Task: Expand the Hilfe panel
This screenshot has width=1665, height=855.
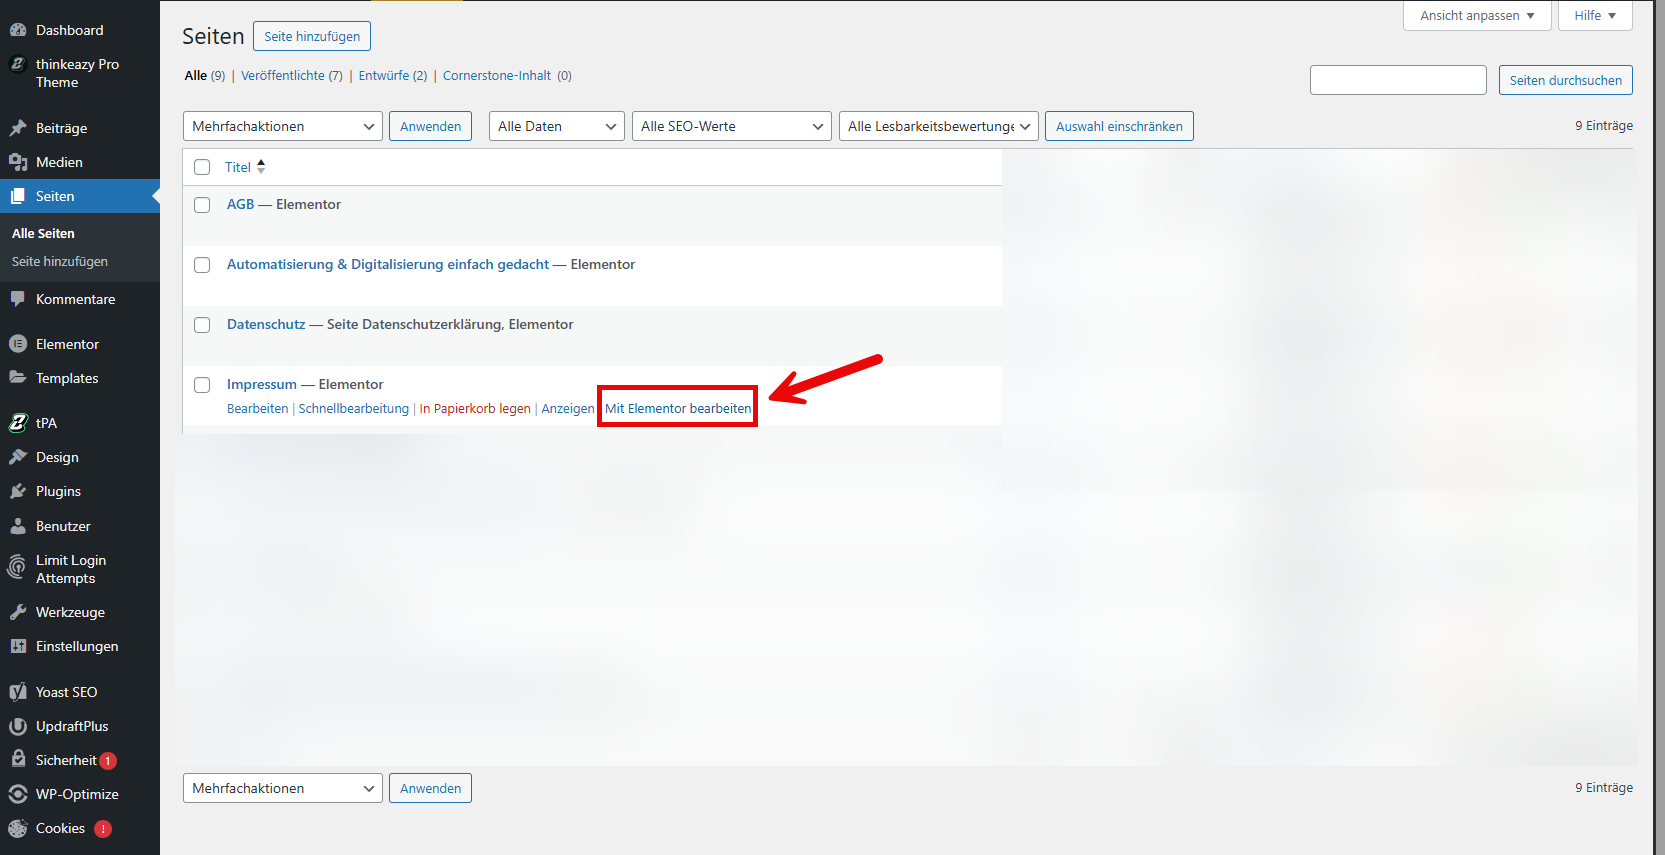Action: (x=1595, y=15)
